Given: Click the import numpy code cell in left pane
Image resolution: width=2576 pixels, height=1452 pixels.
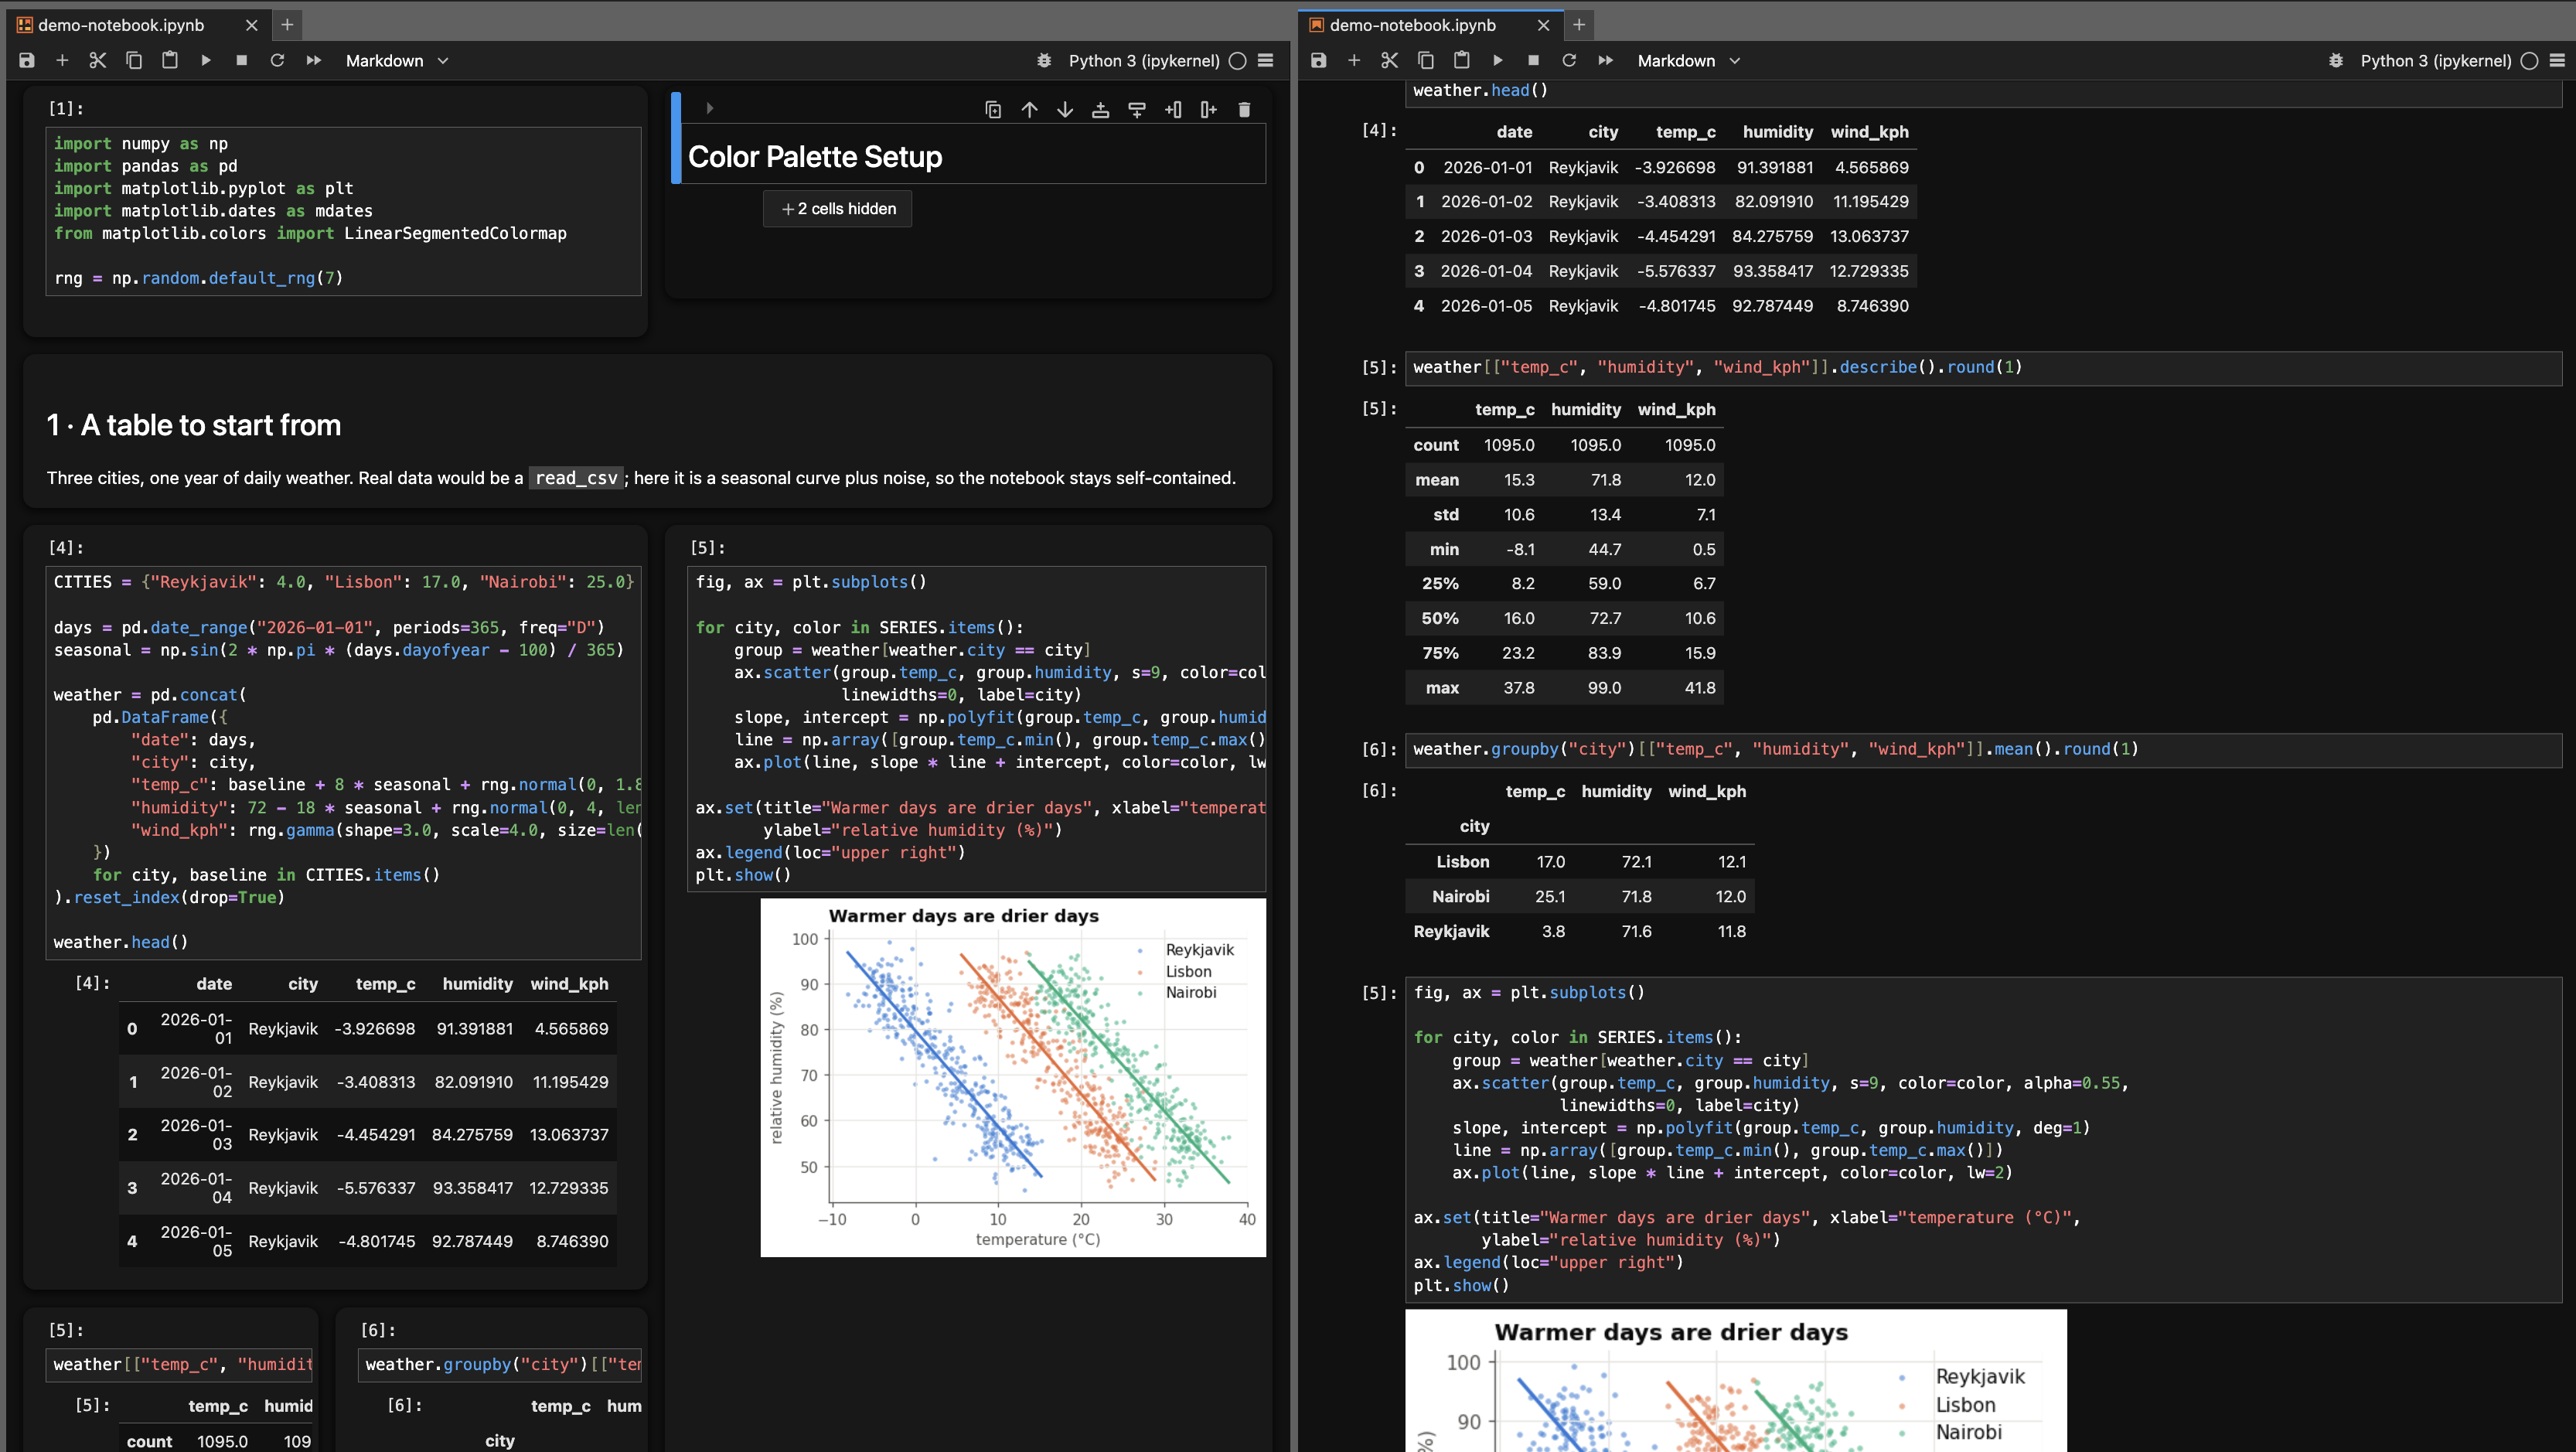Looking at the screenshot, I should 343,210.
